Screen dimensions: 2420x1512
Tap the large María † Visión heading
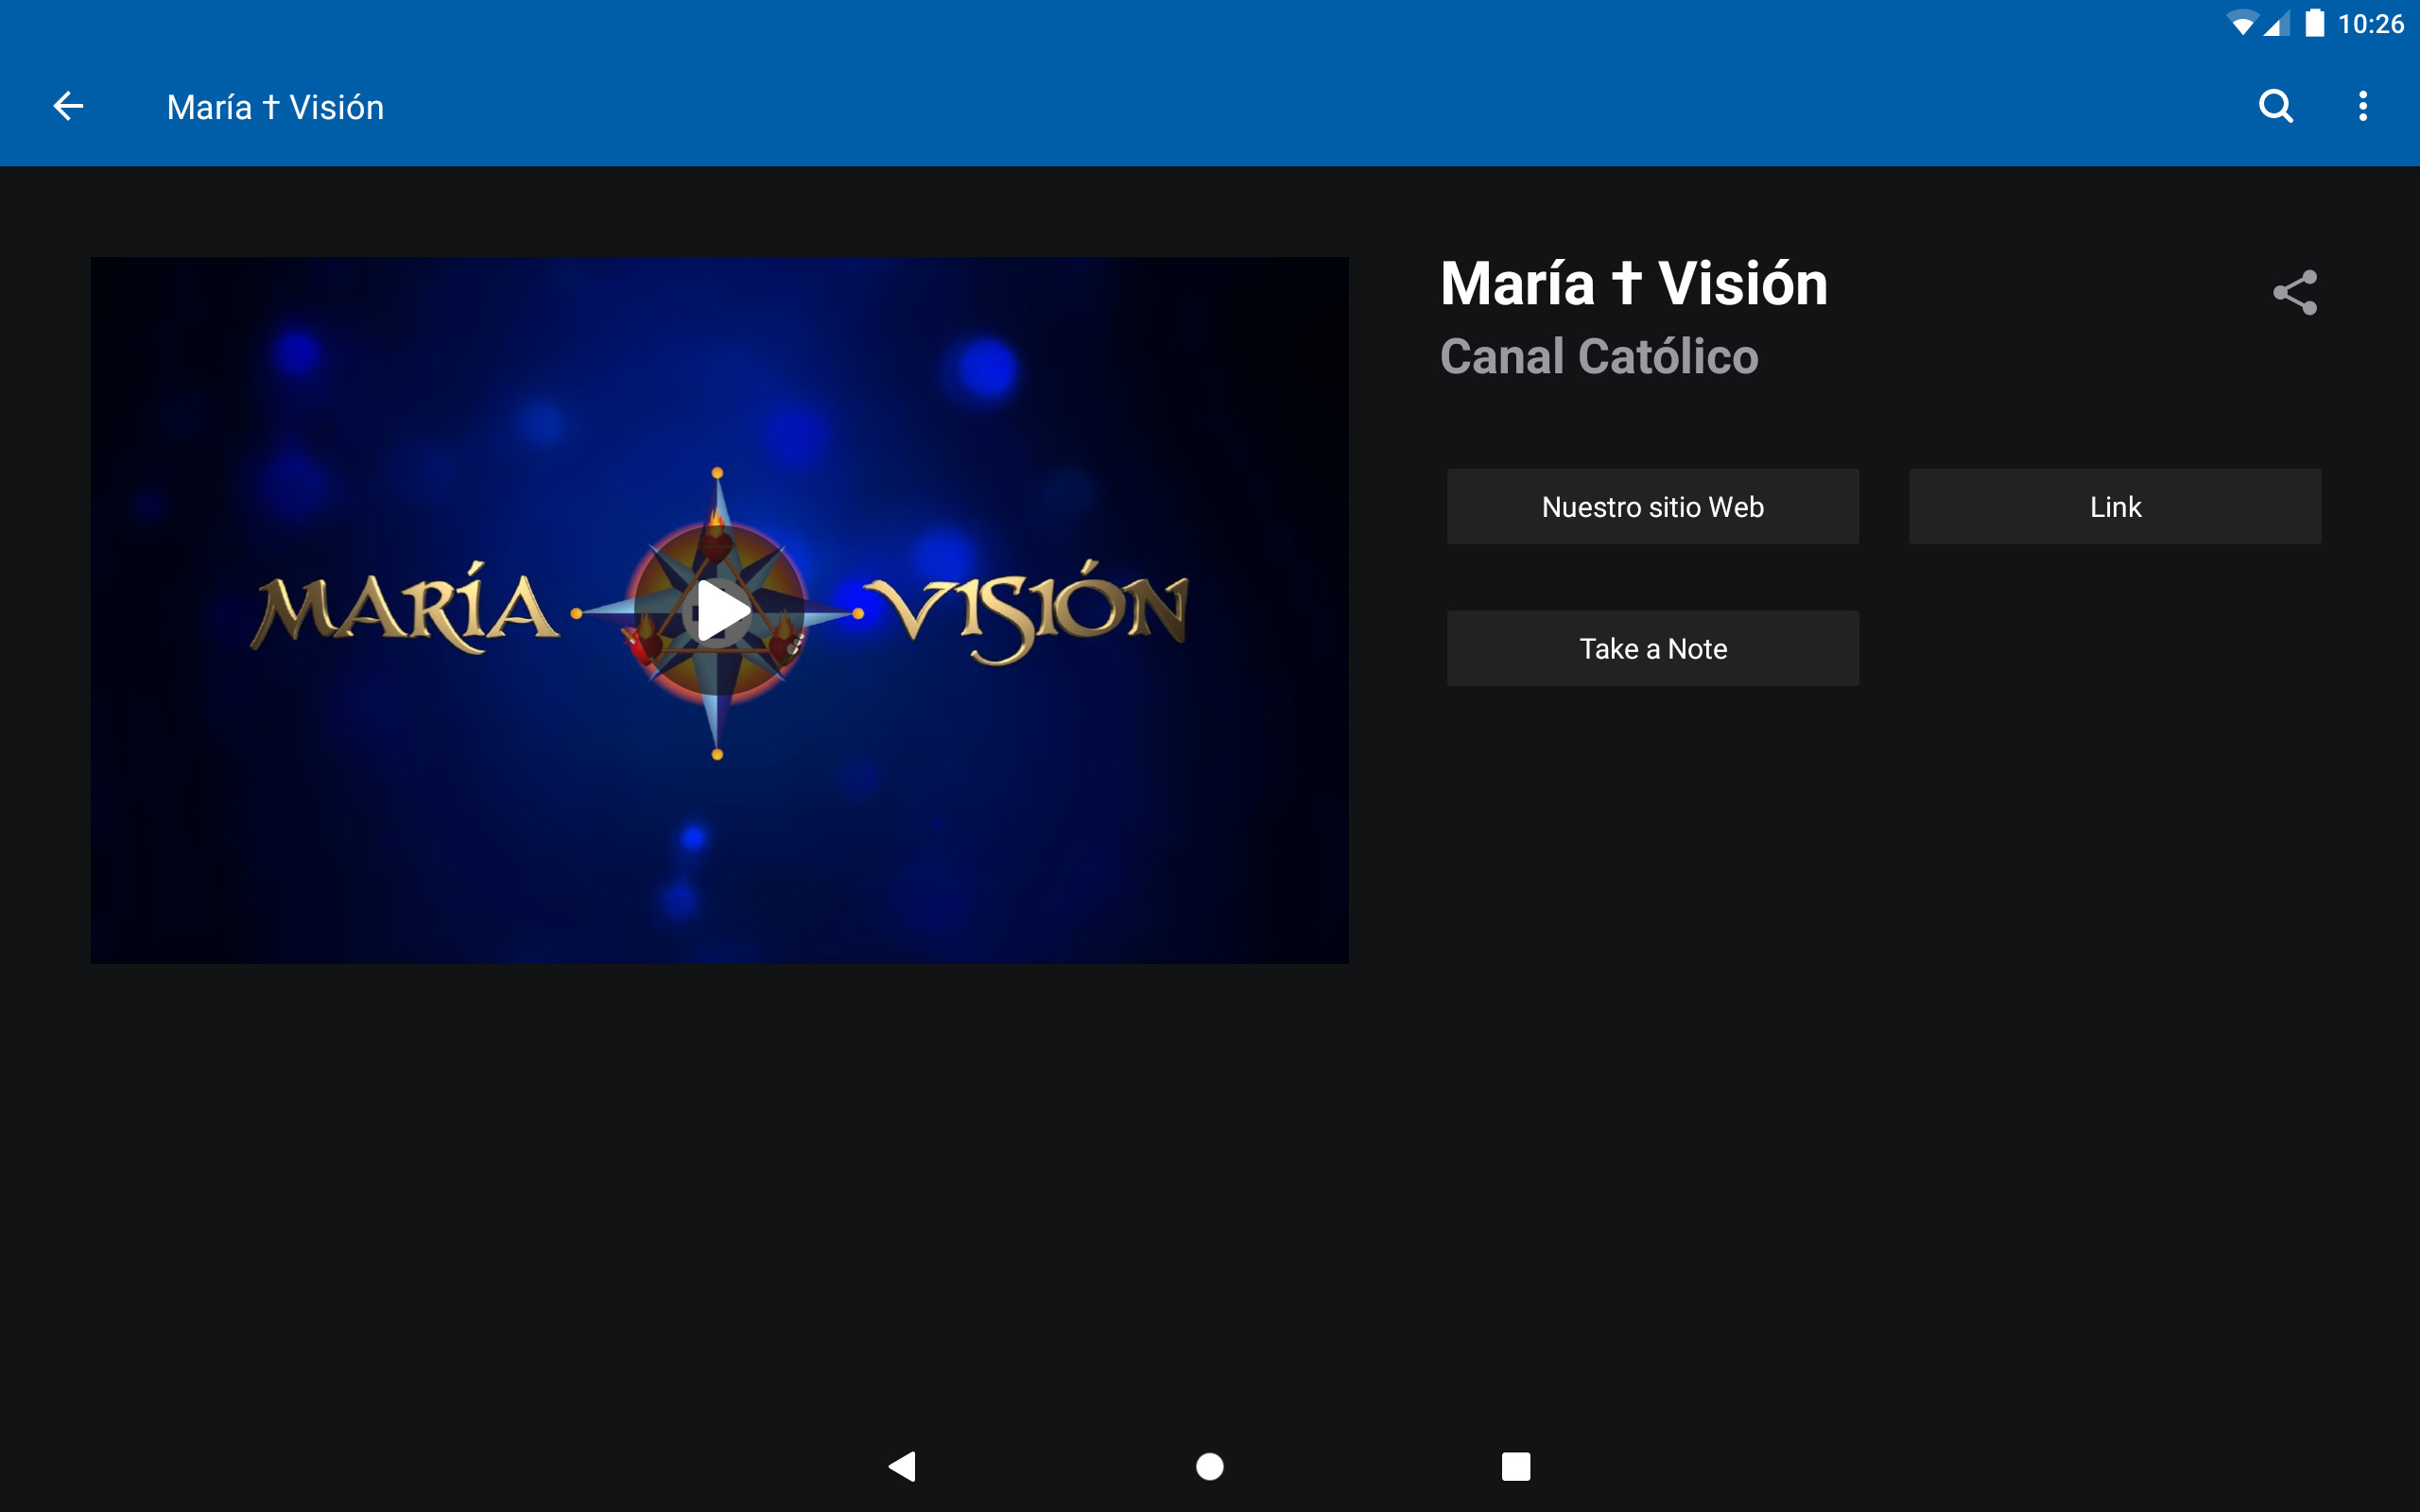click(x=1633, y=284)
